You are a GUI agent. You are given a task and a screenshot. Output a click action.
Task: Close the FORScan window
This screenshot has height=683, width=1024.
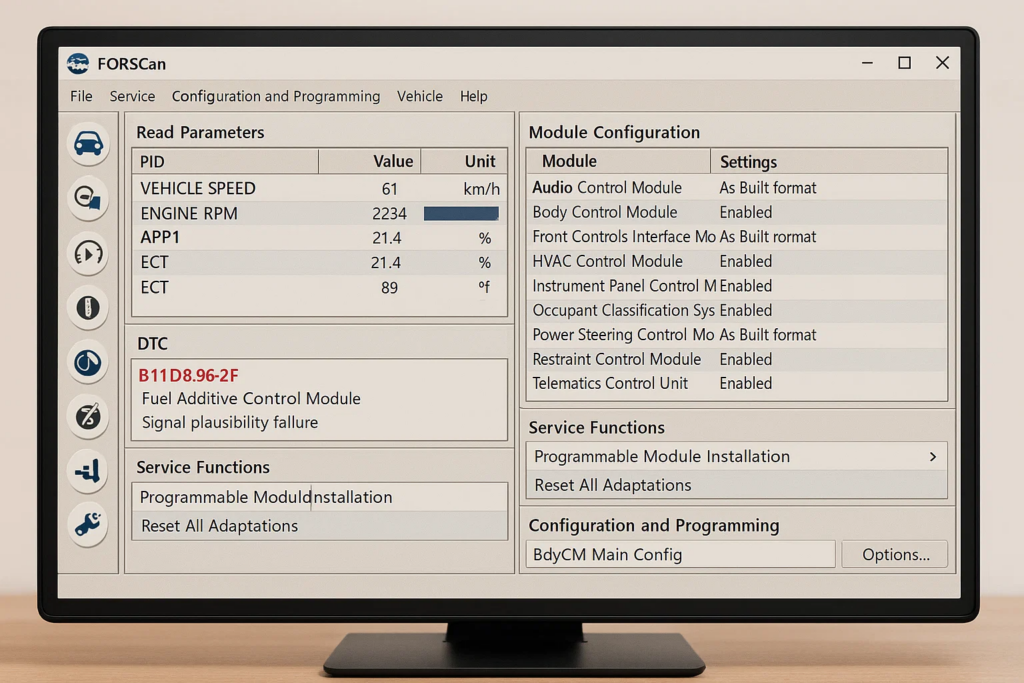click(x=942, y=63)
